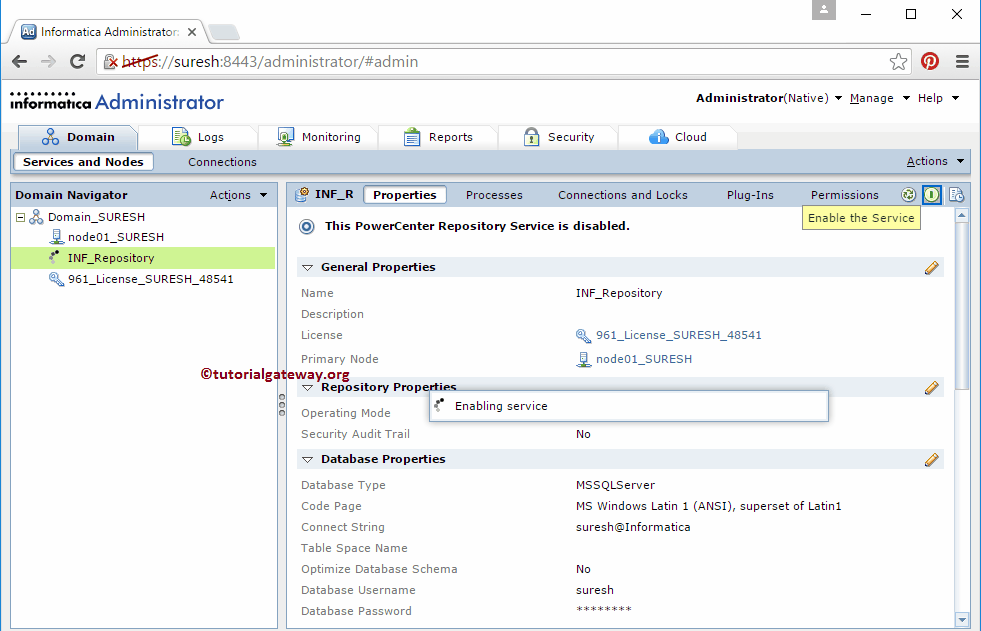Viewport: 981px width, 631px height.
Task: Click the Pinterest icon in the browser toolbar
Action: tap(930, 61)
